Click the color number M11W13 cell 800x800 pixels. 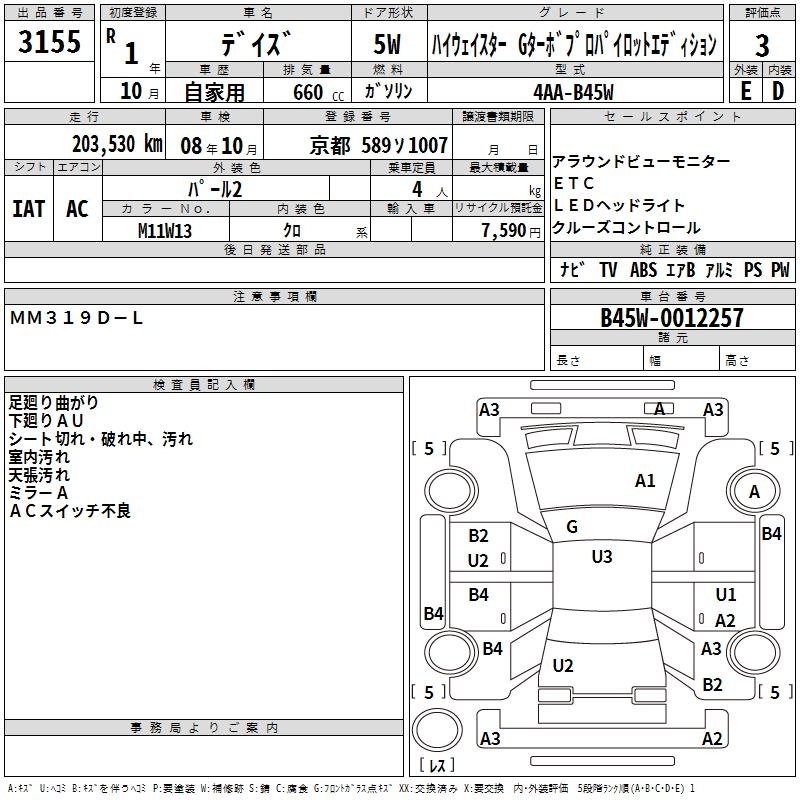point(165,231)
